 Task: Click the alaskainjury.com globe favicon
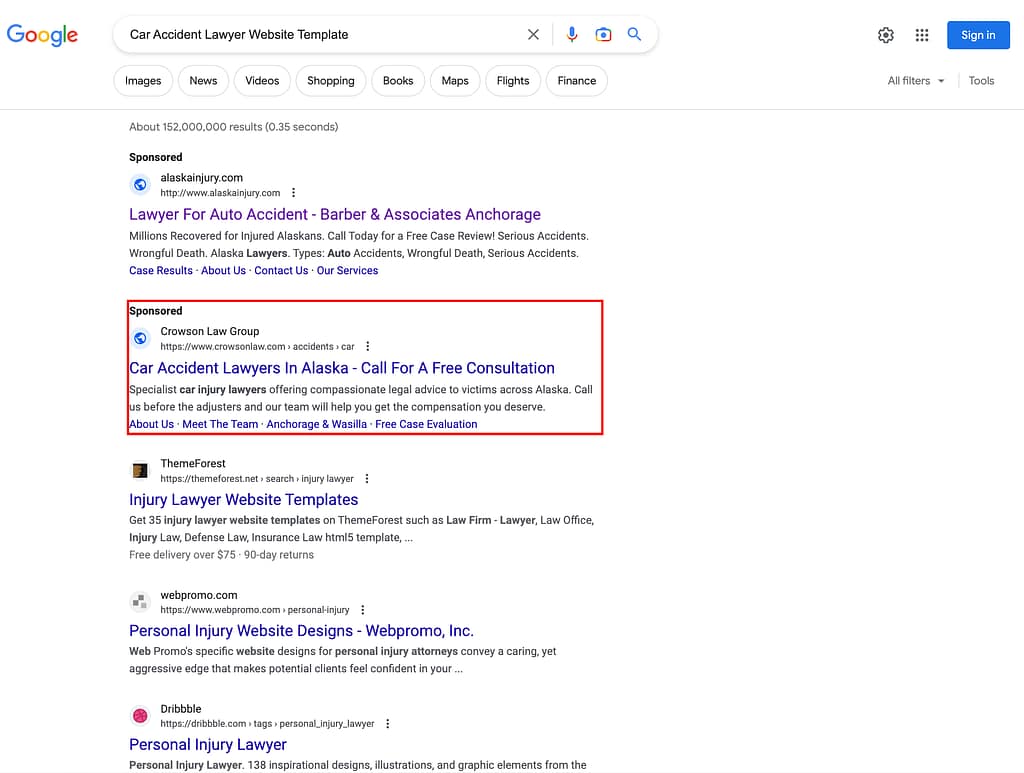[140, 185]
